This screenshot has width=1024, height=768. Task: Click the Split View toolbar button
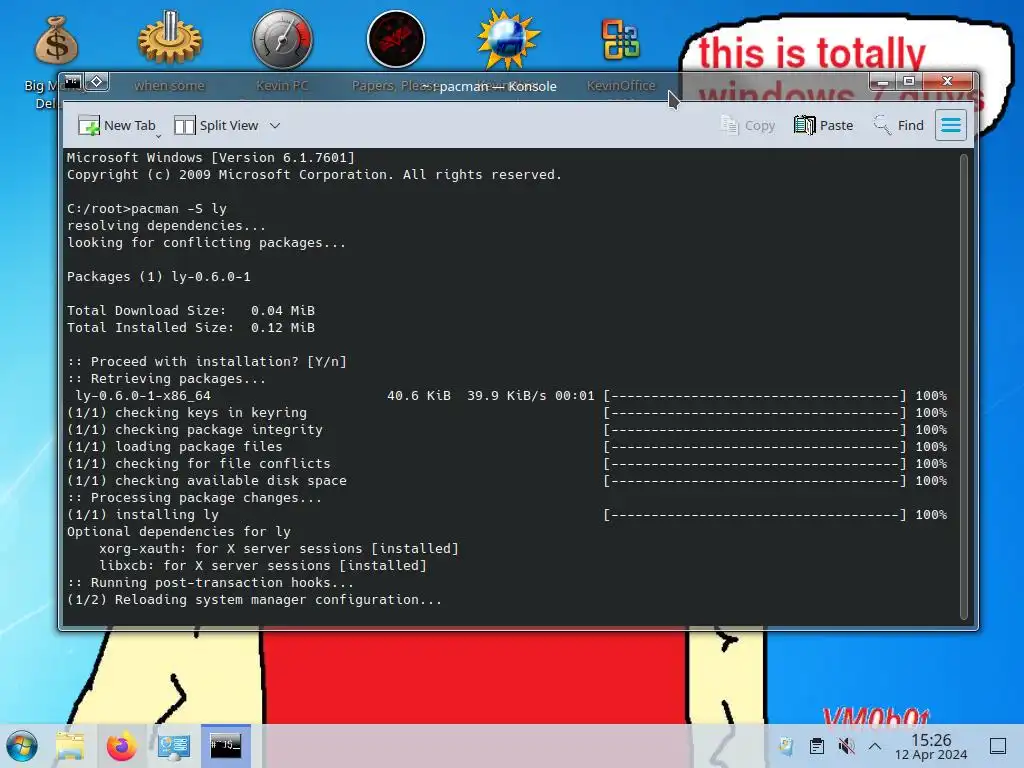[216, 125]
